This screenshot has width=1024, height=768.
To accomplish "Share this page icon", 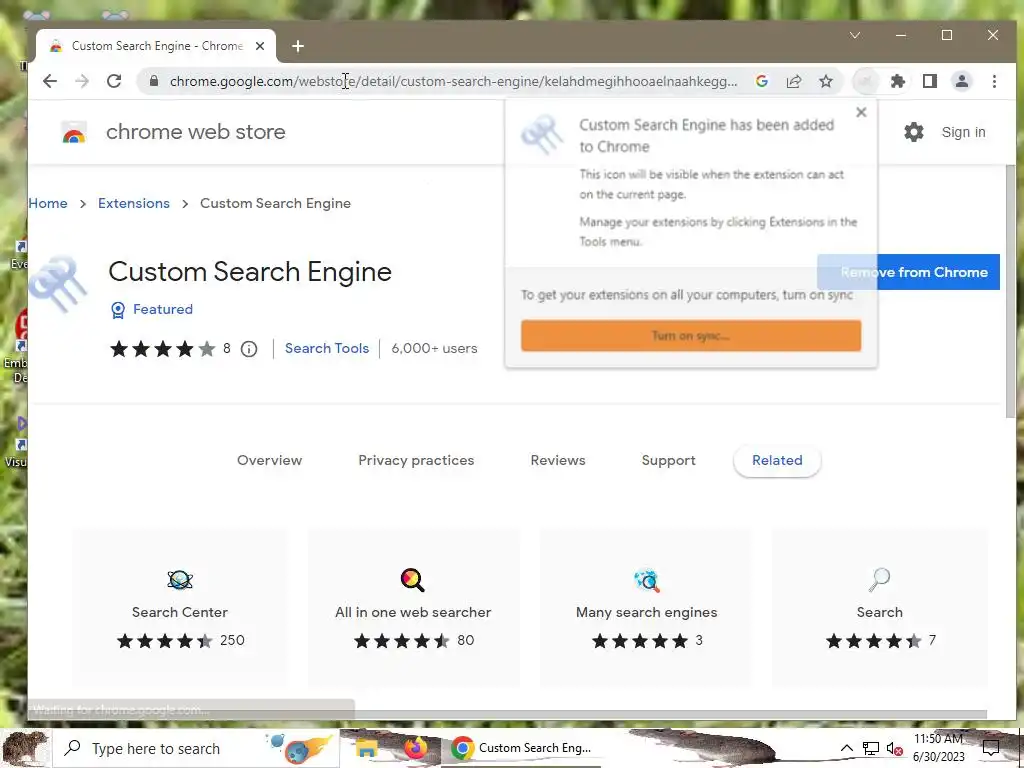I will [x=793, y=81].
